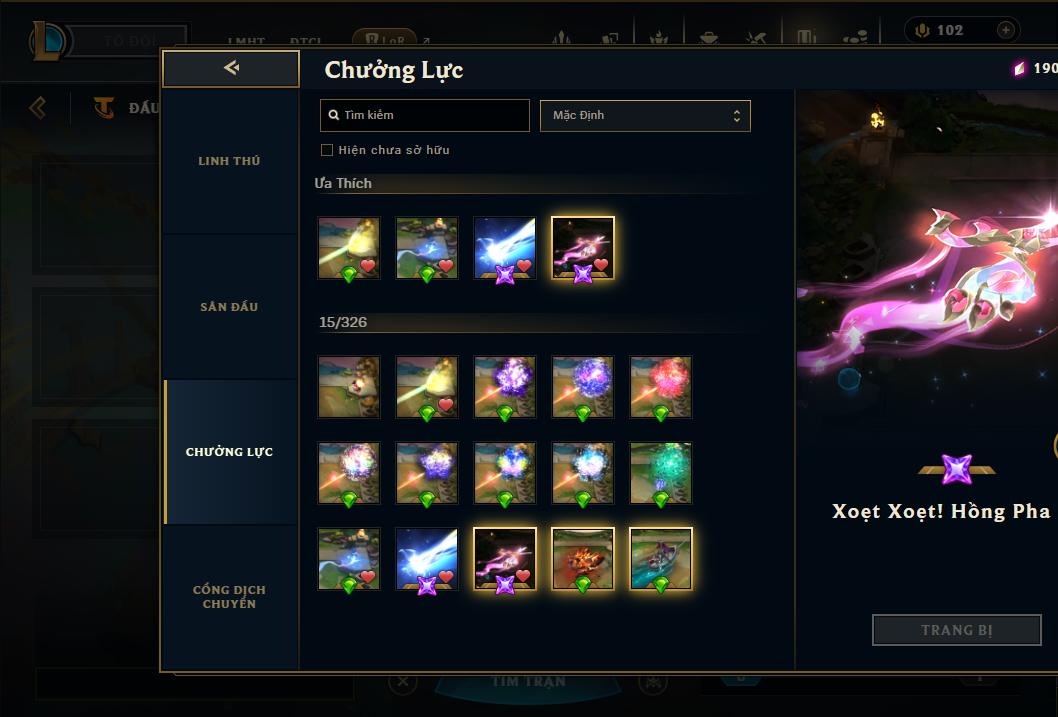Open the Mặc Định sort dropdown

click(645, 115)
